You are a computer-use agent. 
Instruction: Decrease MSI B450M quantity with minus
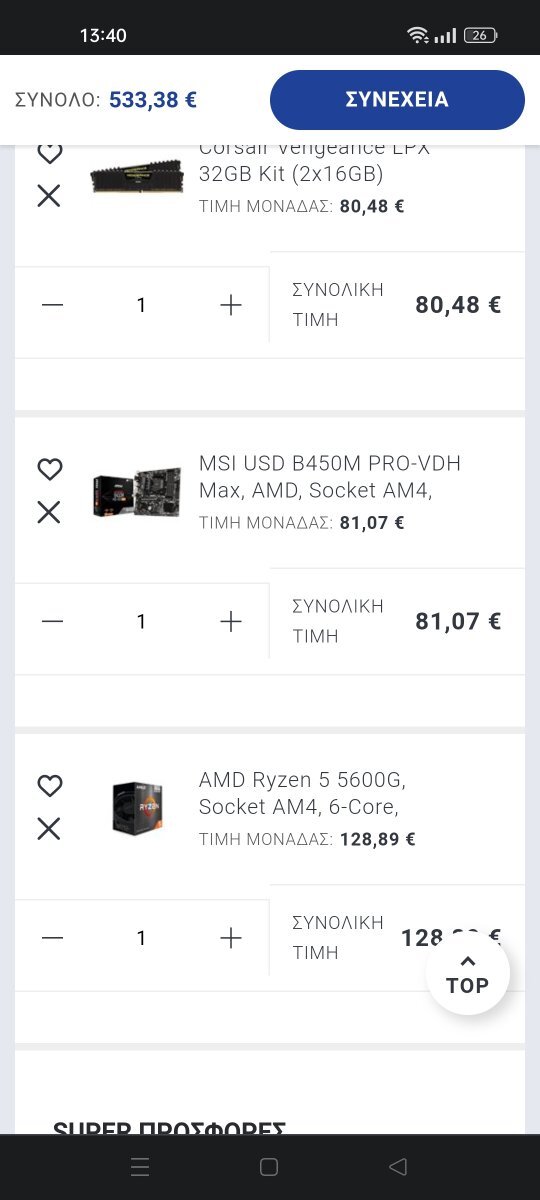(53, 622)
